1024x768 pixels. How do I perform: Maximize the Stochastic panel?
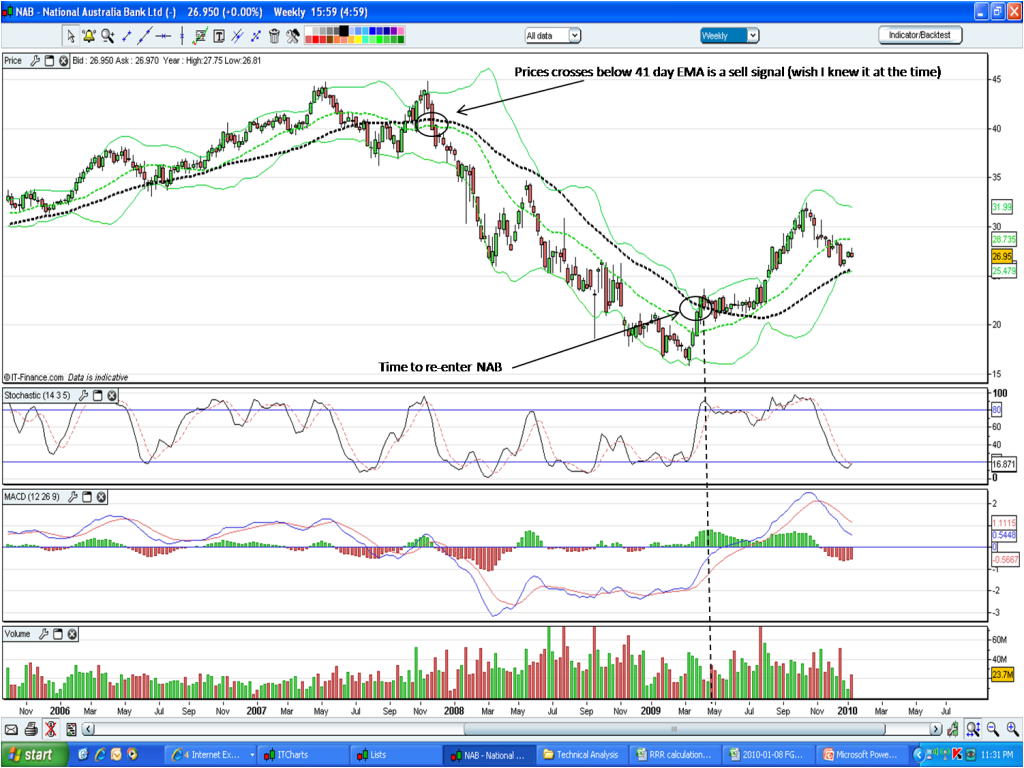[x=98, y=396]
